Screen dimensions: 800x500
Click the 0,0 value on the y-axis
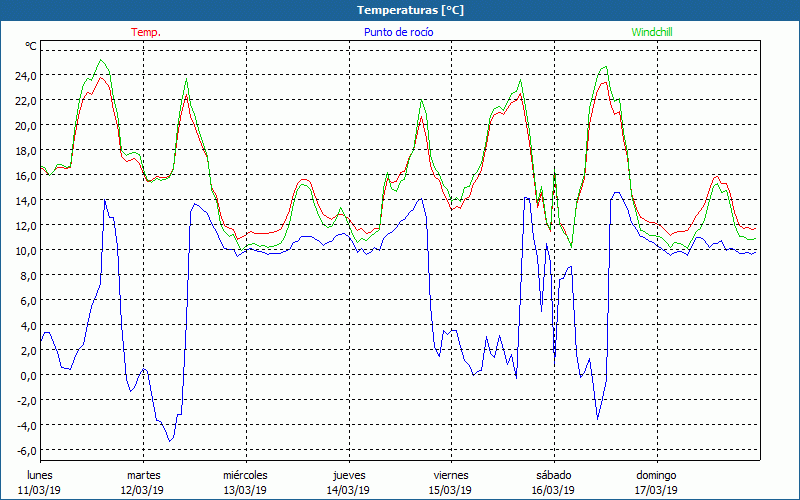pyautogui.click(x=27, y=375)
